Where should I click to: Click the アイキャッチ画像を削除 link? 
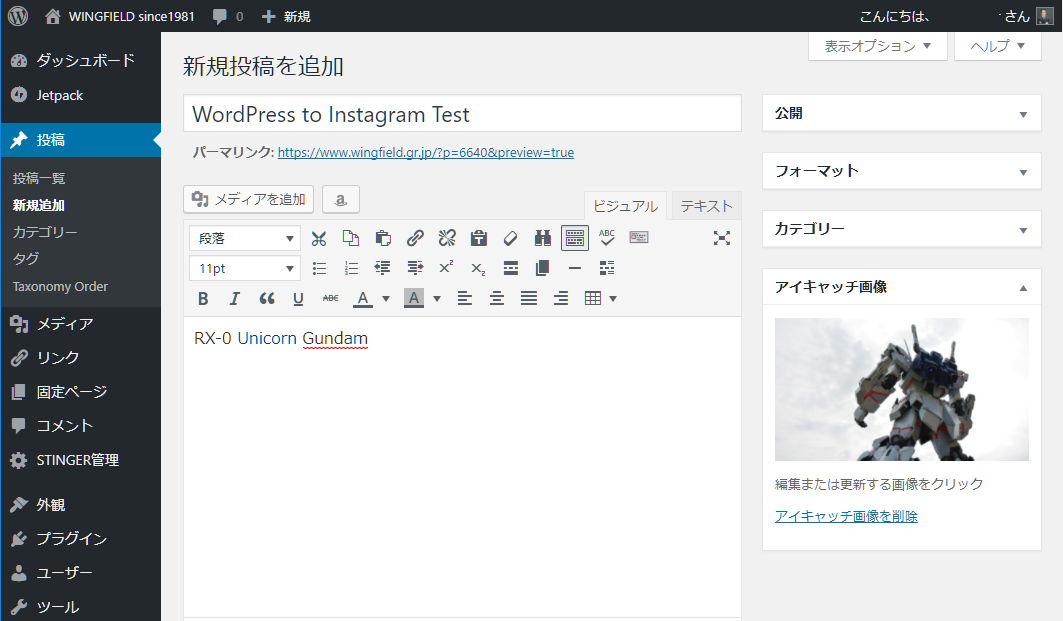tap(846, 516)
